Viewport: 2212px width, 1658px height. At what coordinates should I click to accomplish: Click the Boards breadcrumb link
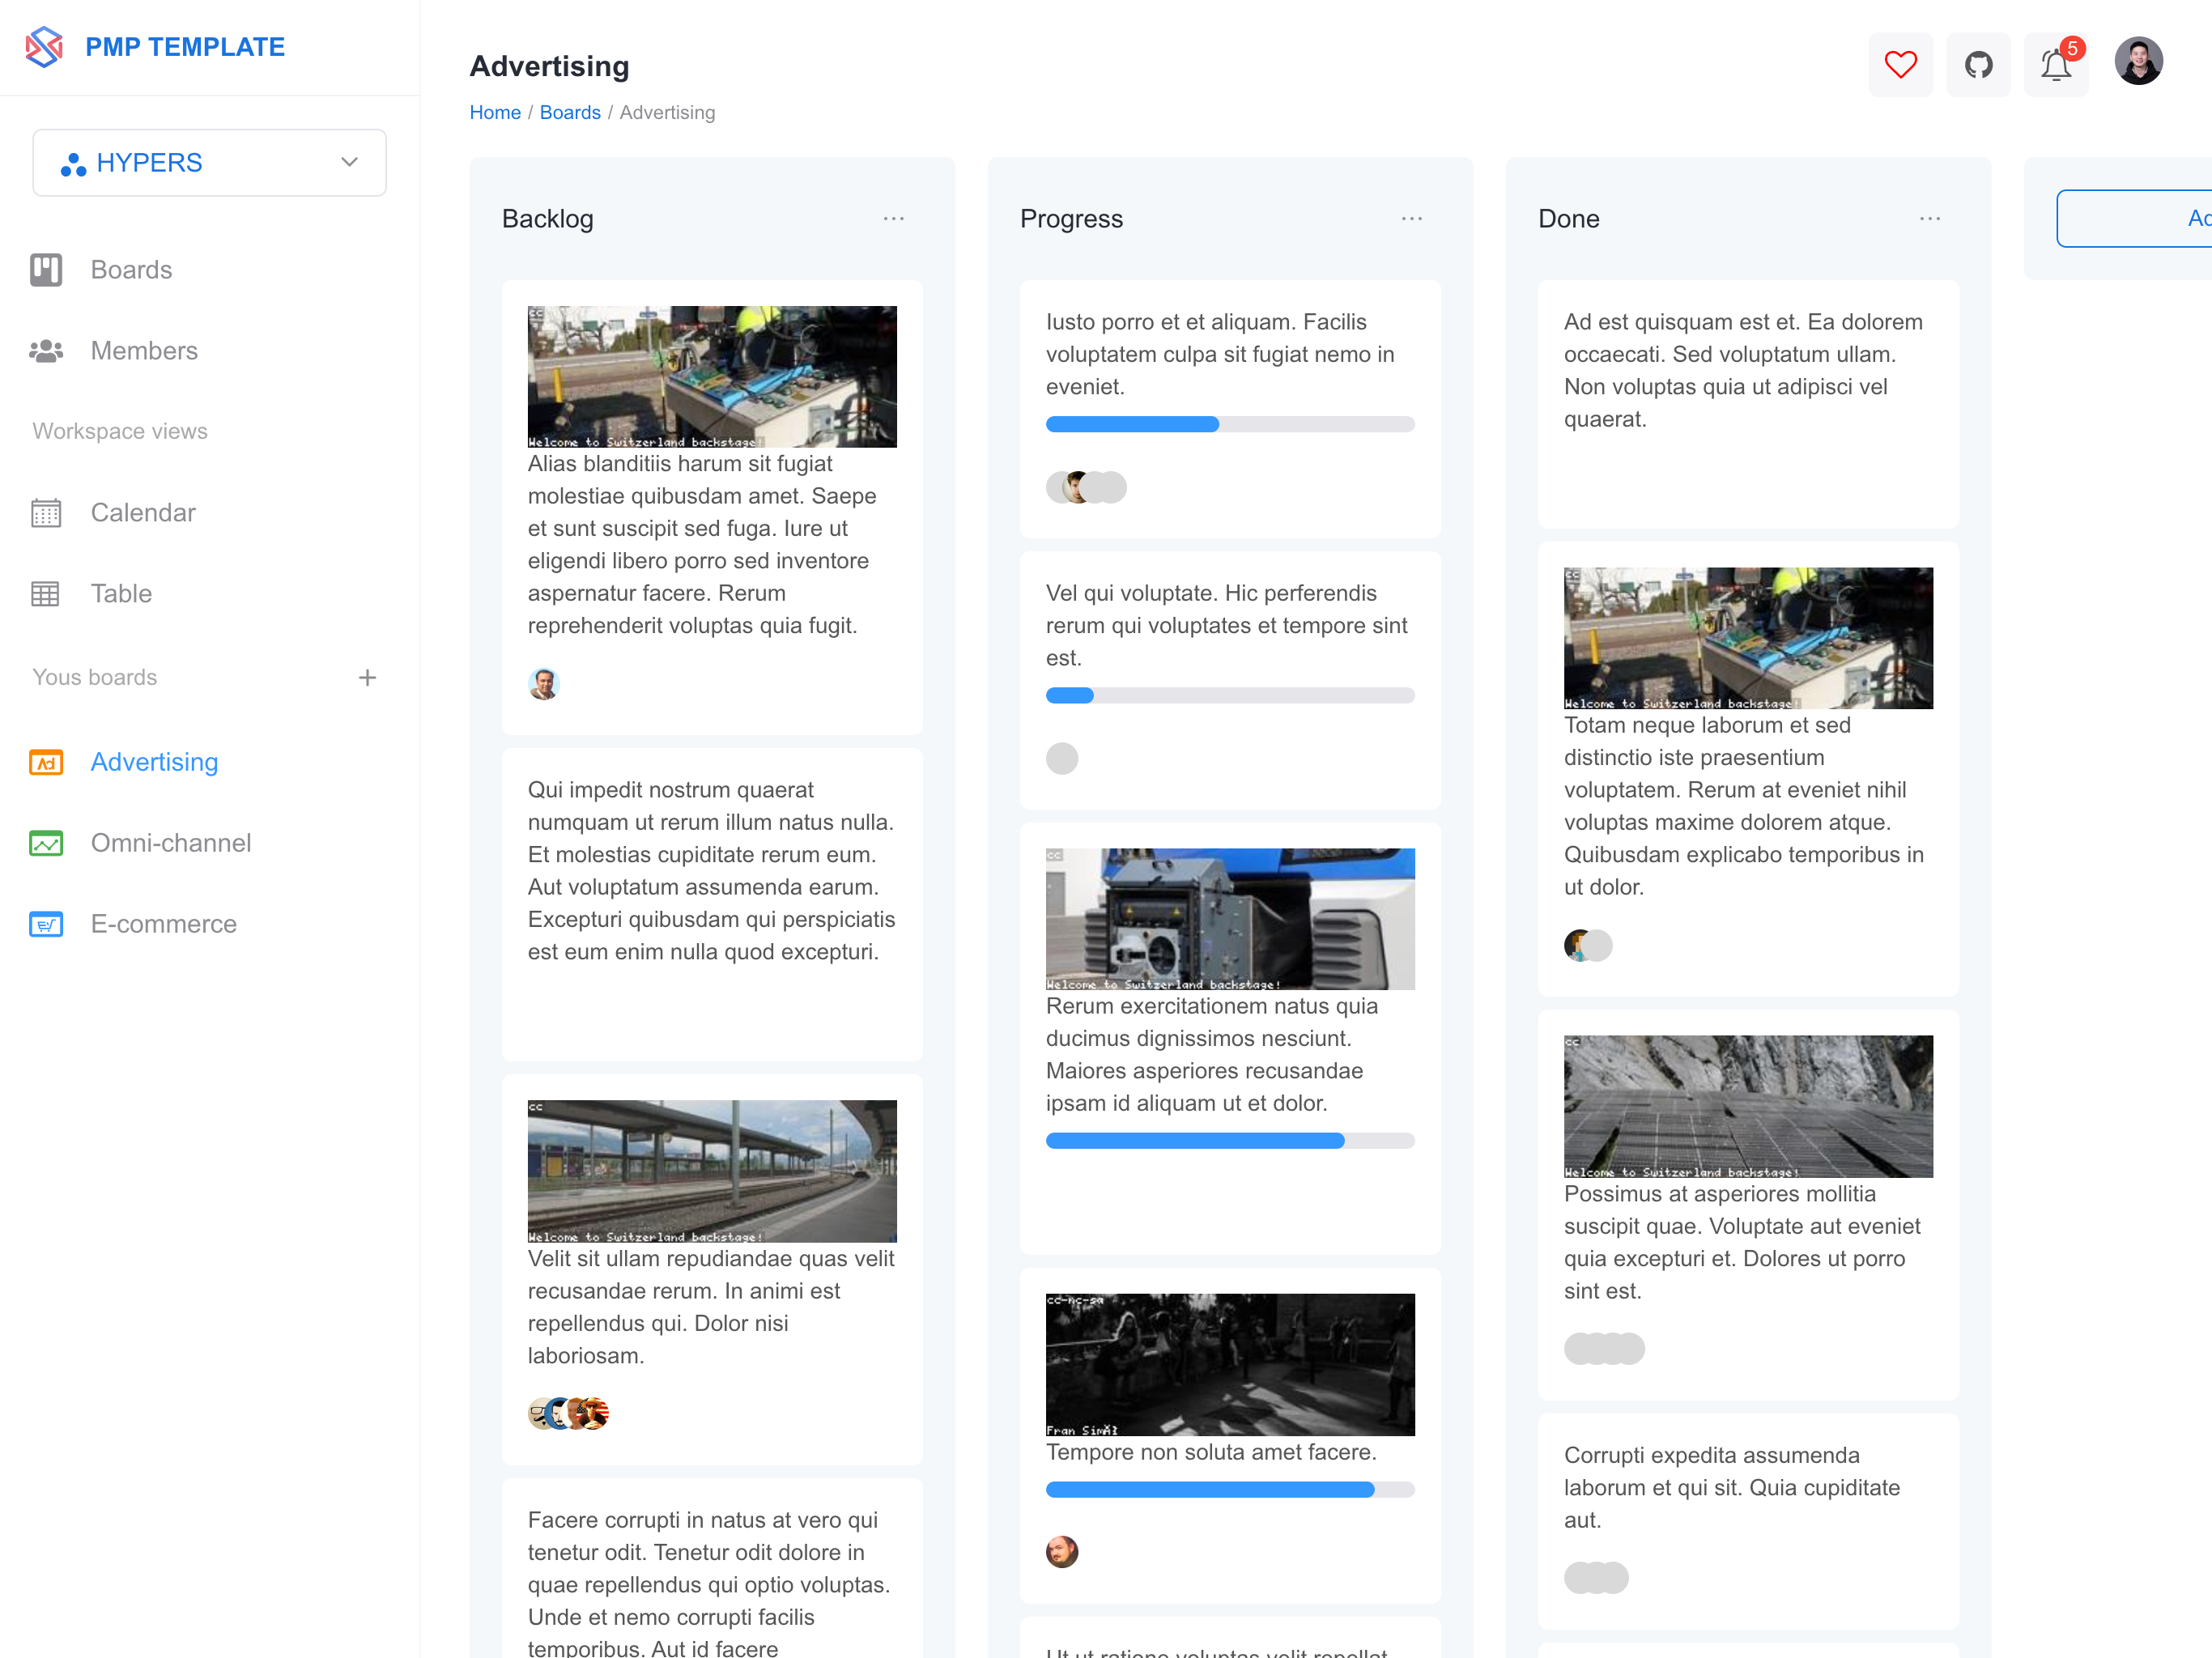tap(570, 112)
